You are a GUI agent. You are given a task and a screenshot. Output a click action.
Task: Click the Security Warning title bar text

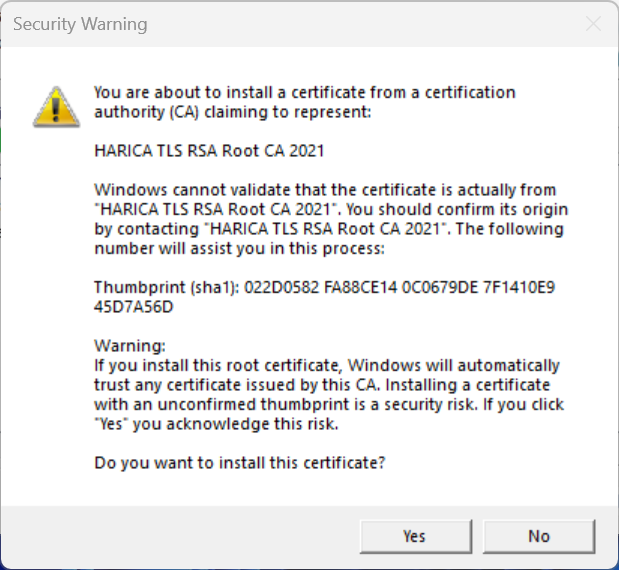(80, 24)
